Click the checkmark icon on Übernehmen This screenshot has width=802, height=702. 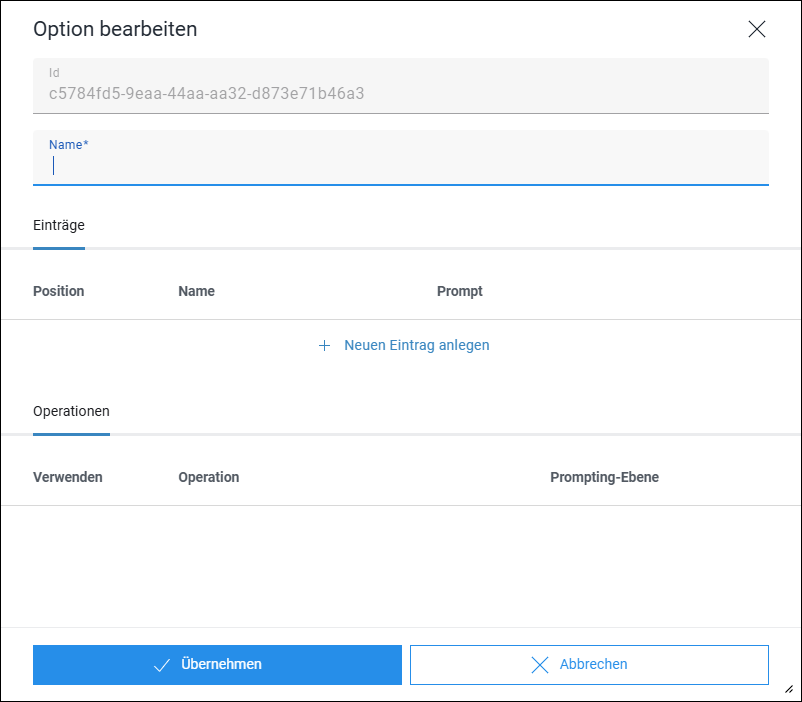pyautogui.click(x=162, y=665)
